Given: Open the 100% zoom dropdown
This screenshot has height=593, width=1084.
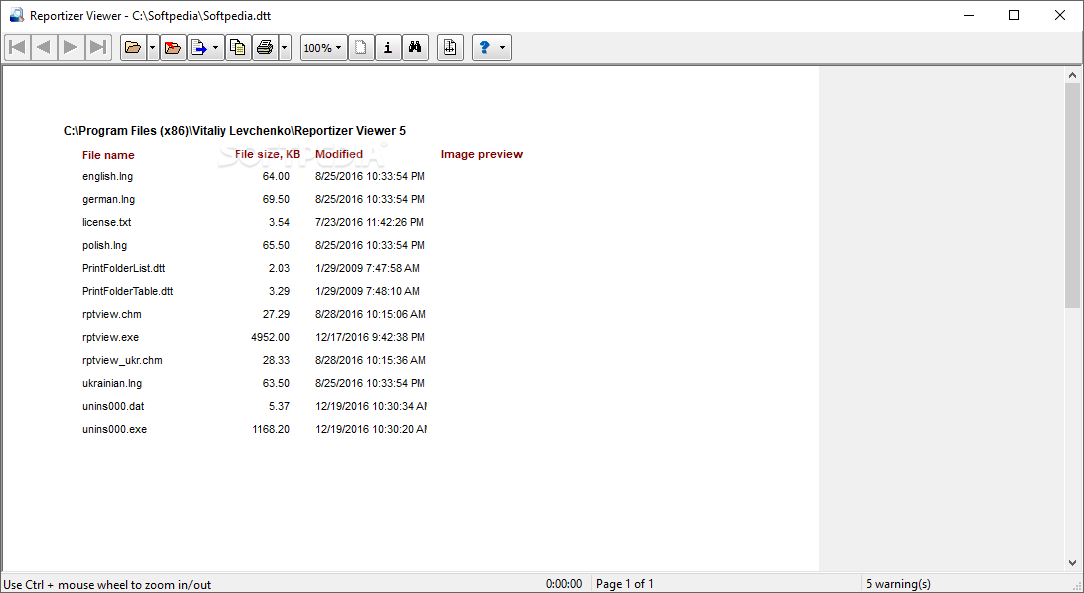Looking at the screenshot, I should point(324,48).
